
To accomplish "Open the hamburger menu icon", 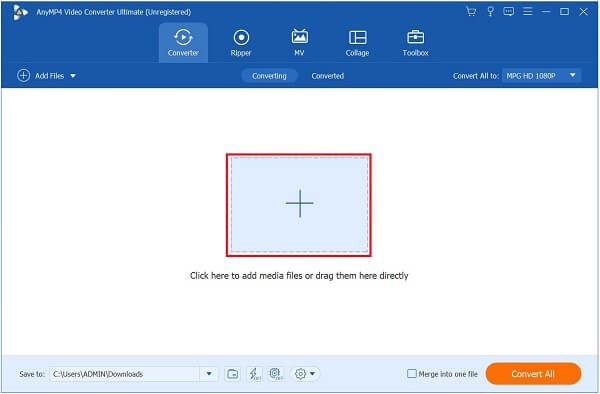I will 528,11.
